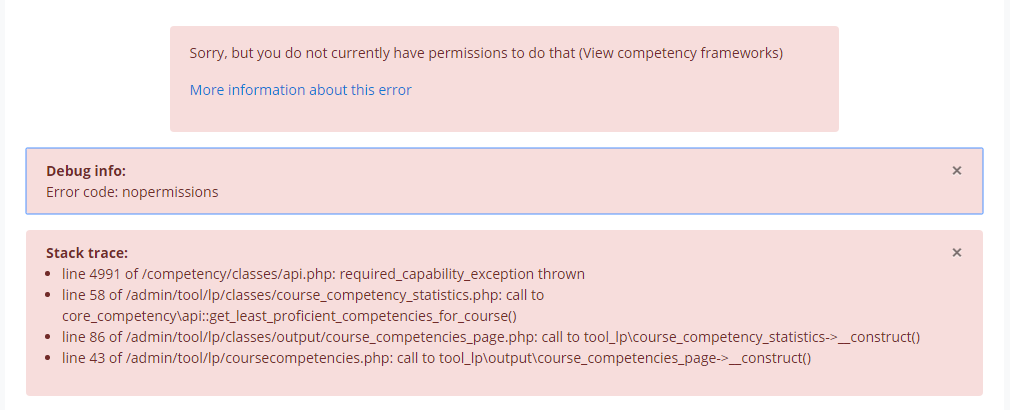Viewport: 1010px width, 410px height.
Task: Close the Stack trace alert
Action: click(957, 252)
